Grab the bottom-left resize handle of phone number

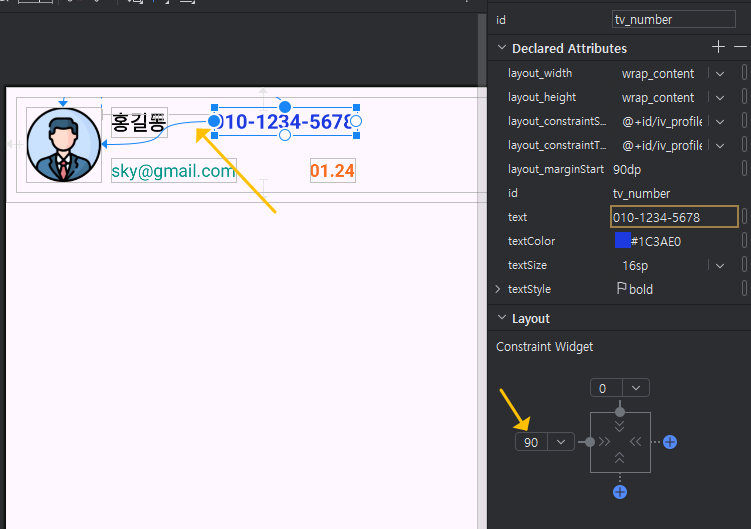click(x=215, y=136)
